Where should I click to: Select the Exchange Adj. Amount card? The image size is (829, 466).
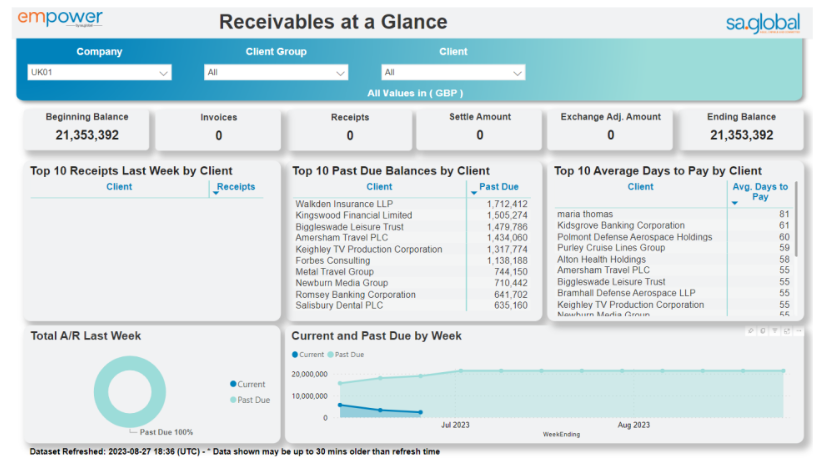tap(611, 129)
